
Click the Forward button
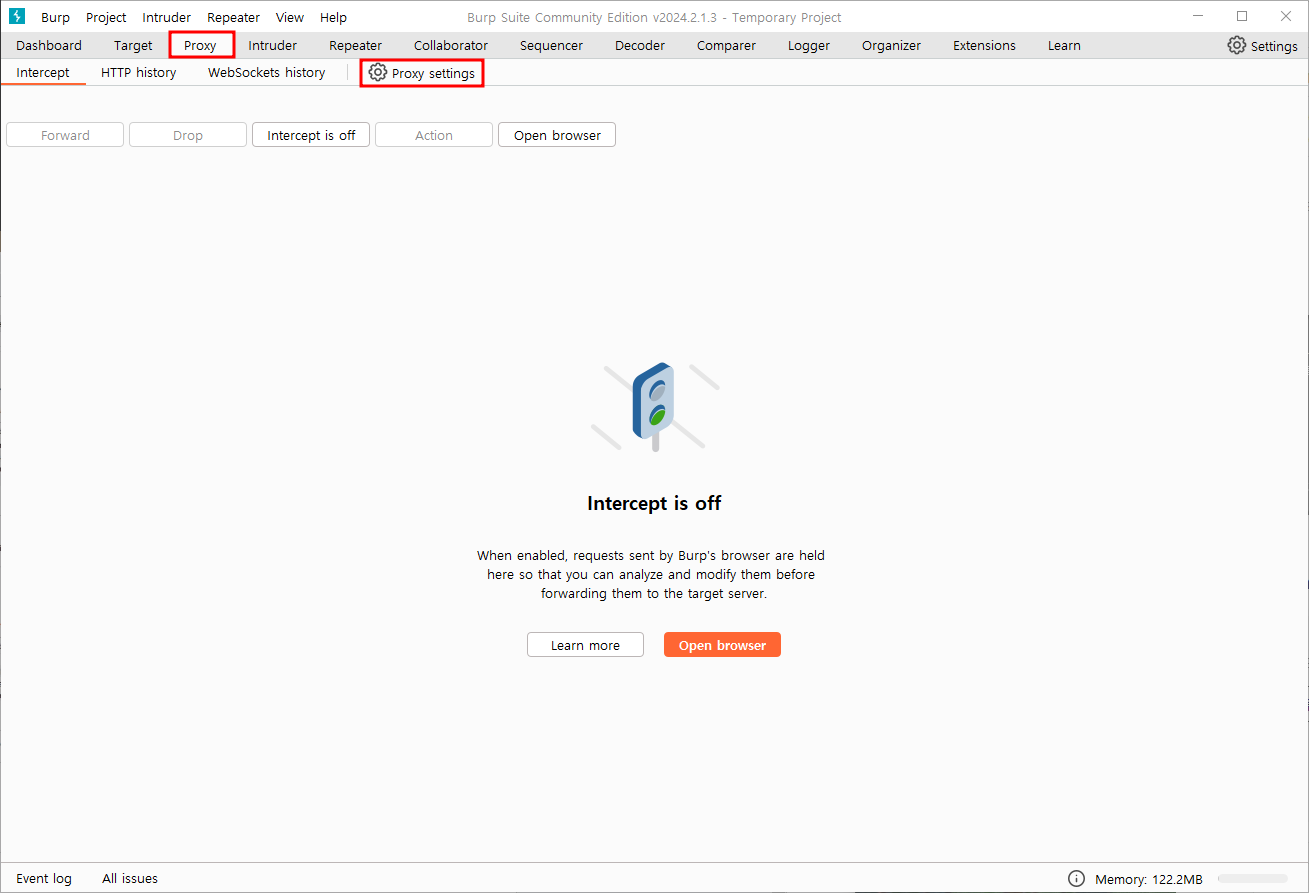[65, 135]
